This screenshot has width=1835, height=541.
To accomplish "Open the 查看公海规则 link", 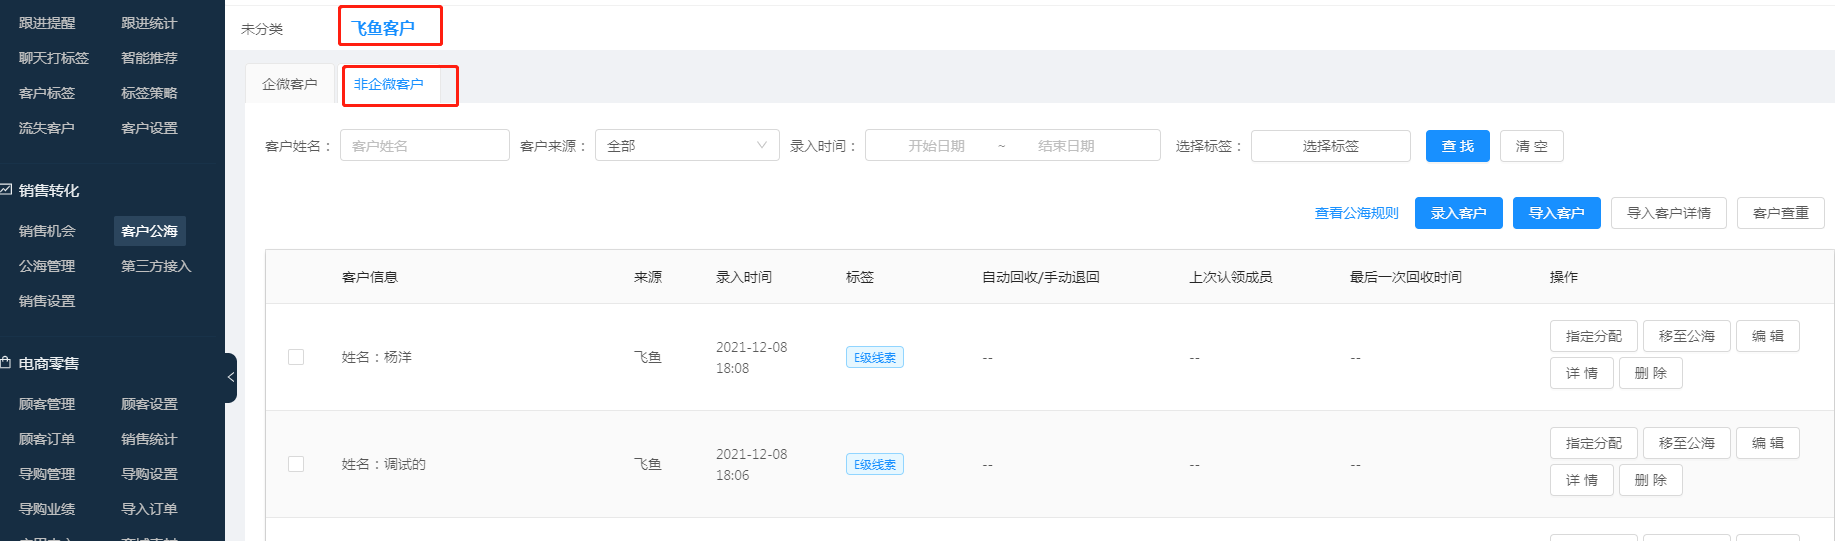I will 1357,213.
